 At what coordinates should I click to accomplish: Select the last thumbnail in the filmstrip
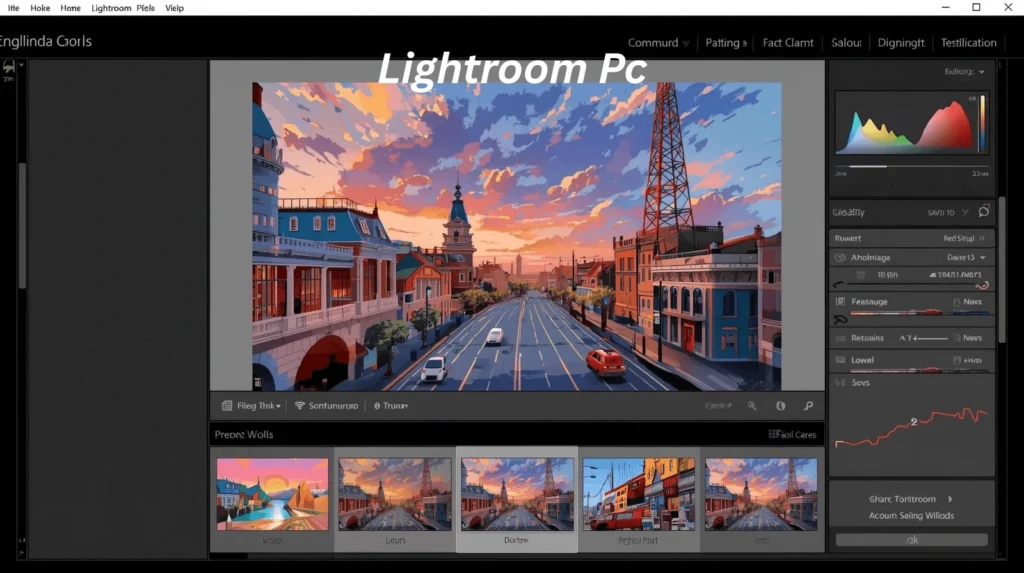pos(761,494)
